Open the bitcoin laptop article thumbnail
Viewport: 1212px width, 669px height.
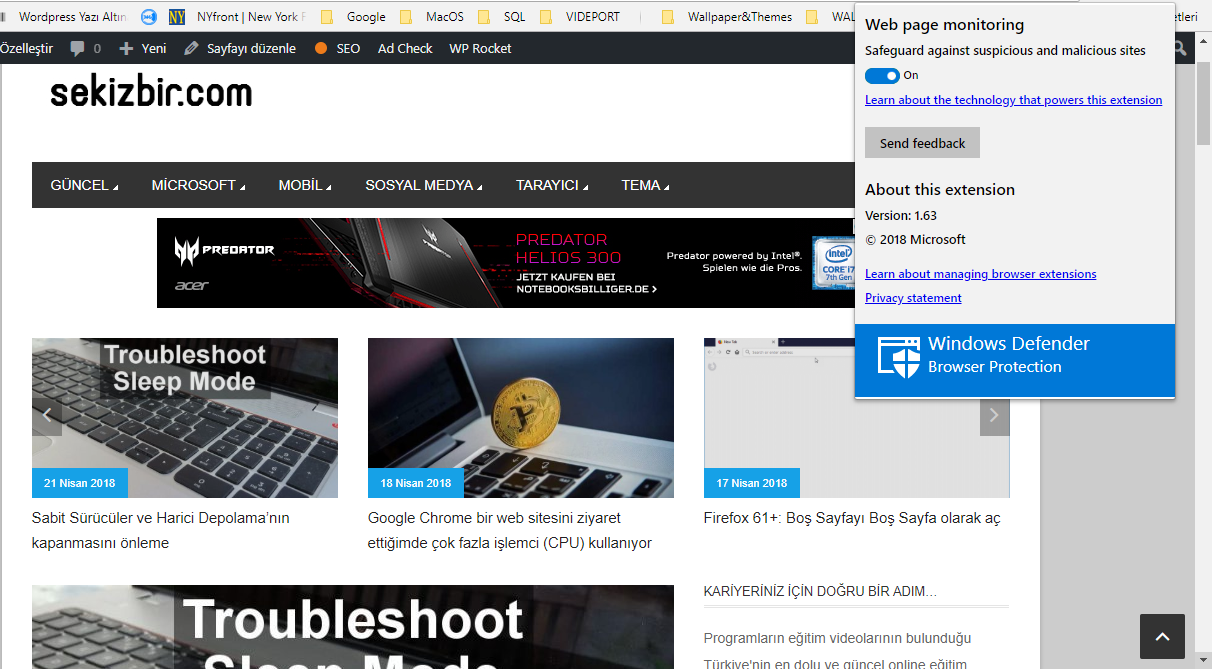[x=521, y=418]
